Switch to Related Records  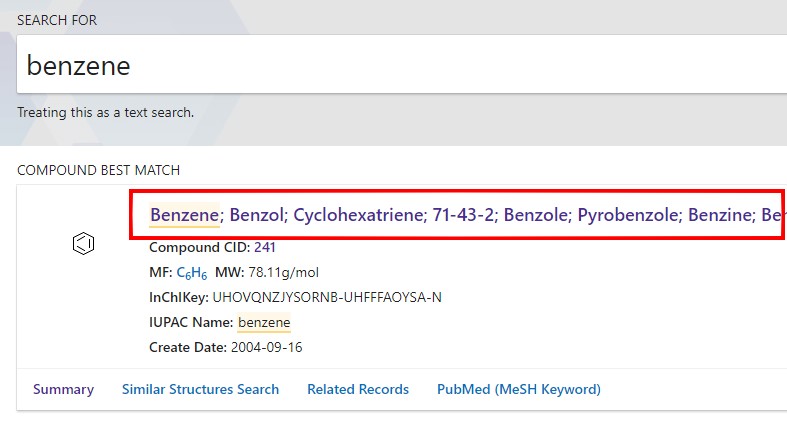[x=357, y=389]
